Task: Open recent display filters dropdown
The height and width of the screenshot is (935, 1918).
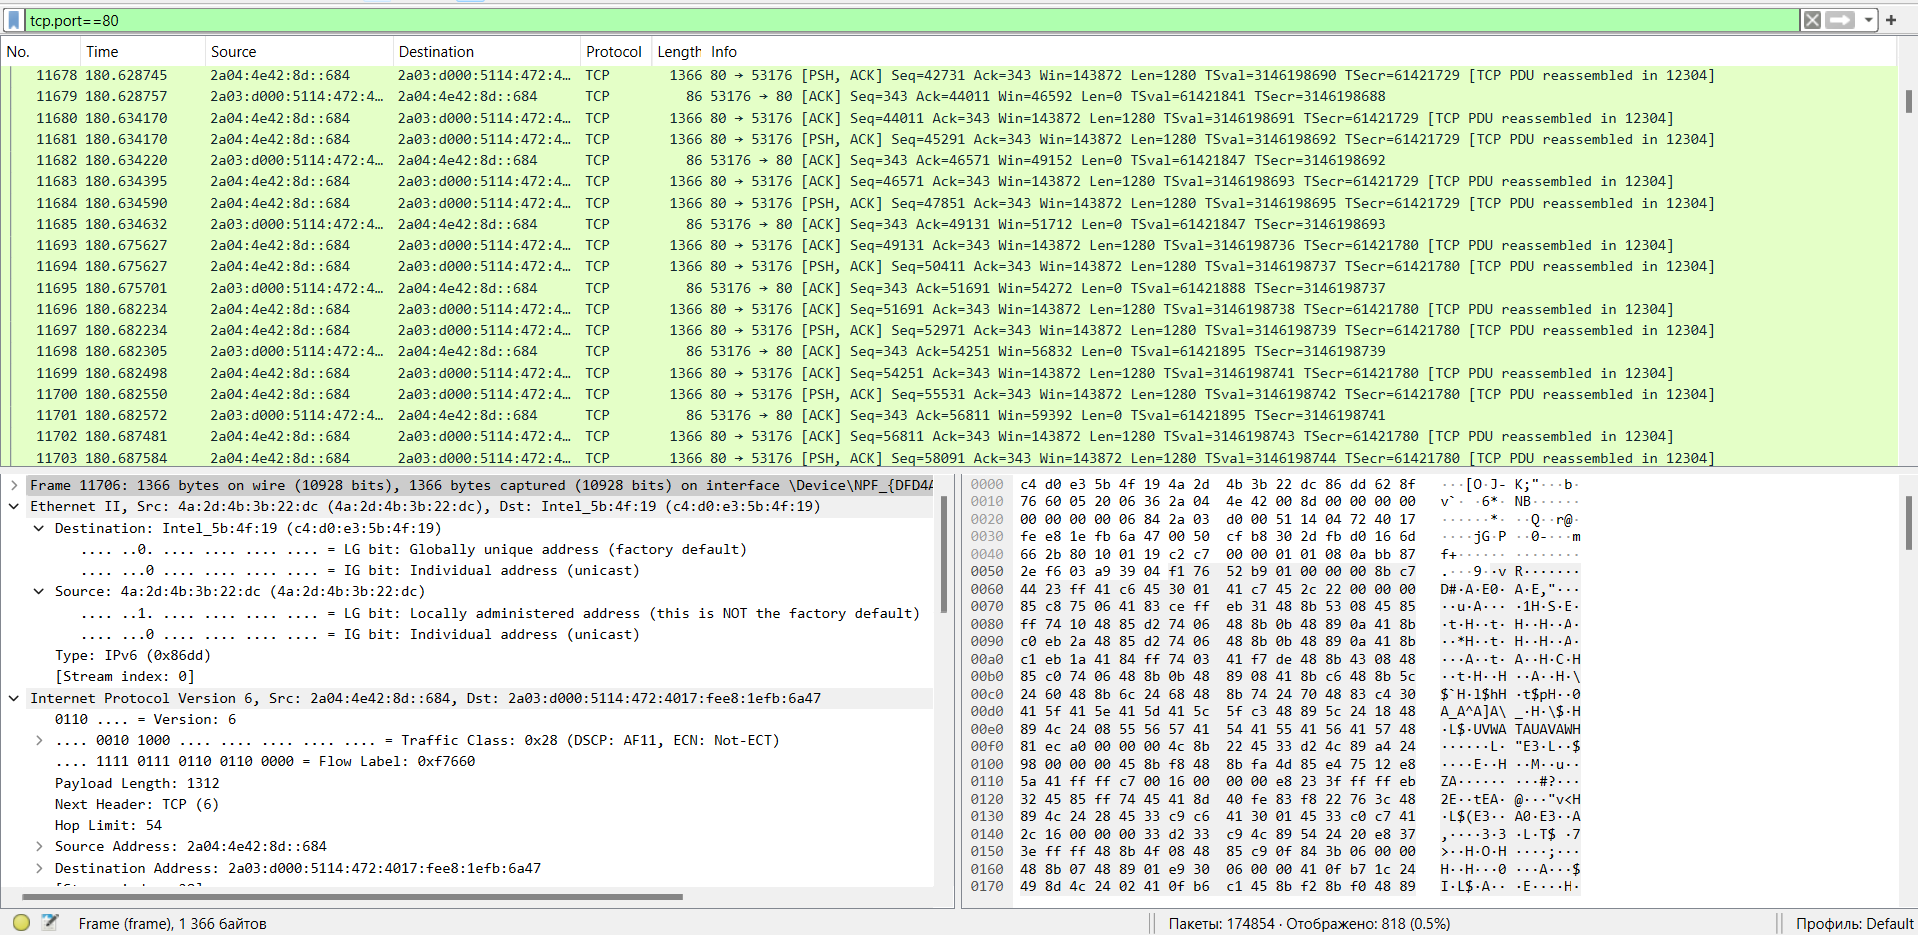Action: [x=1868, y=20]
